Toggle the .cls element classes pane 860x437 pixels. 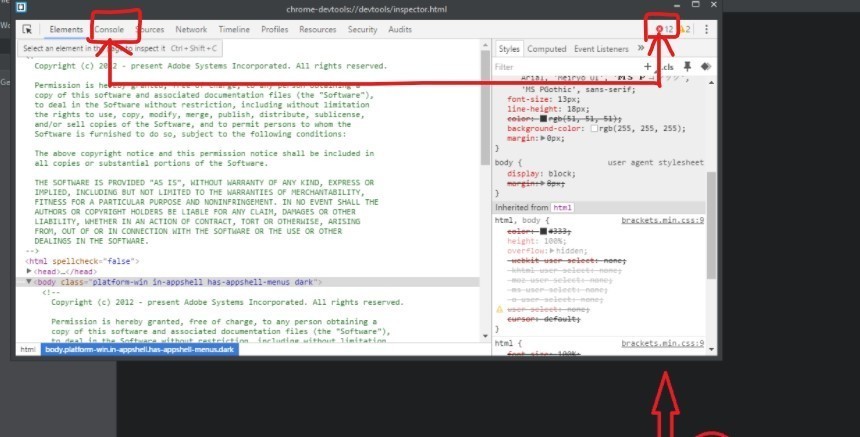[667, 67]
